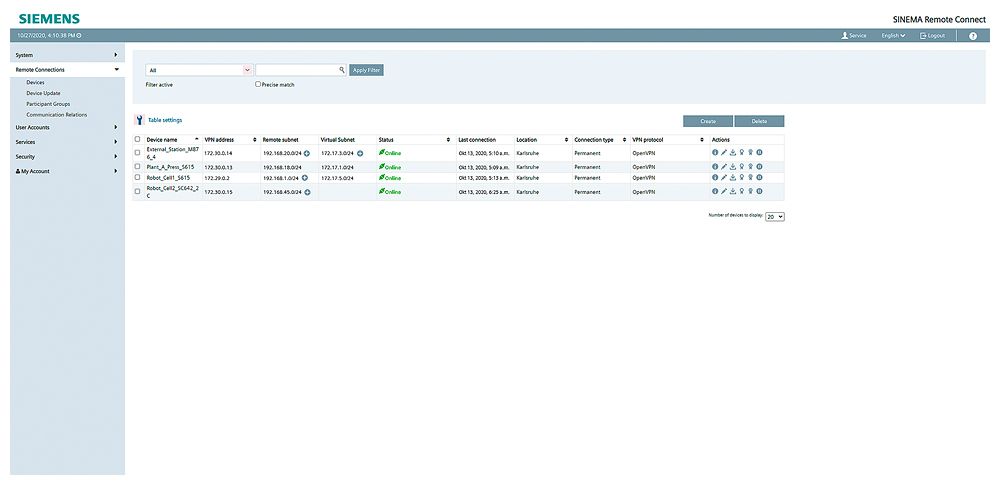This screenshot has width=1000, height=485.
Task: Expand remote subnet 192.168.1.0/24 plus icon
Action: tap(304, 178)
